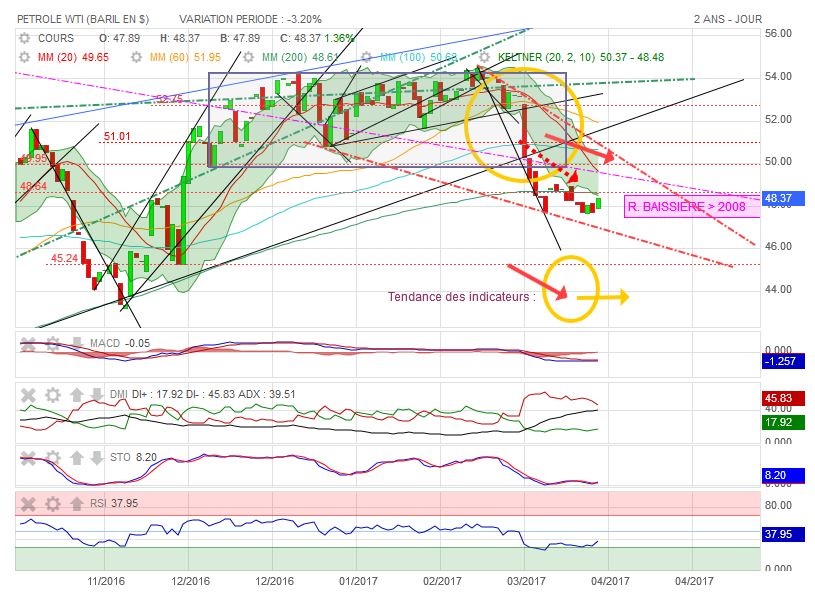The image size is (815, 598).
Task: Click the MACD -0.05 label
Action: pyautogui.click(x=120, y=343)
